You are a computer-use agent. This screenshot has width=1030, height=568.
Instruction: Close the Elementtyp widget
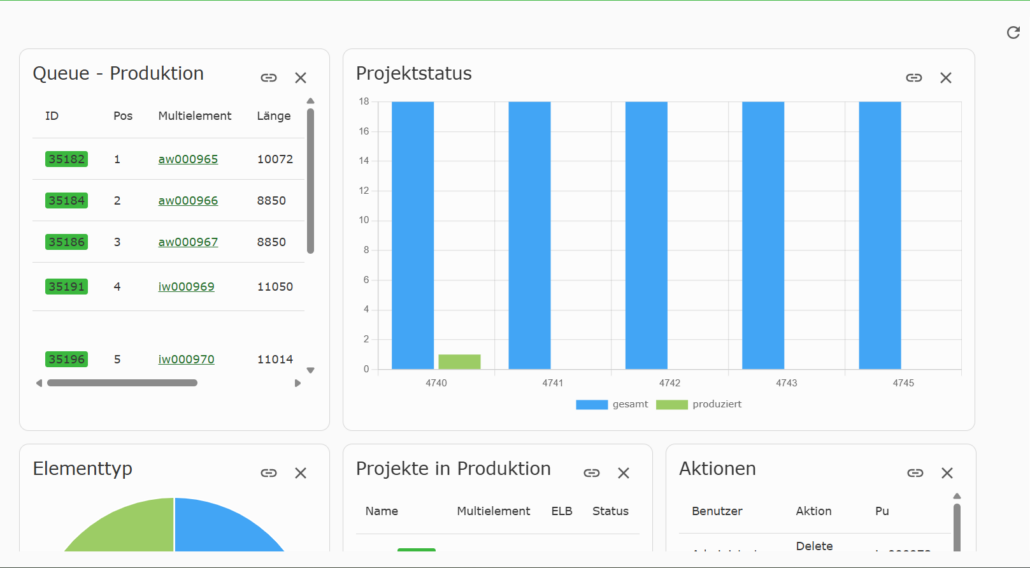(301, 473)
